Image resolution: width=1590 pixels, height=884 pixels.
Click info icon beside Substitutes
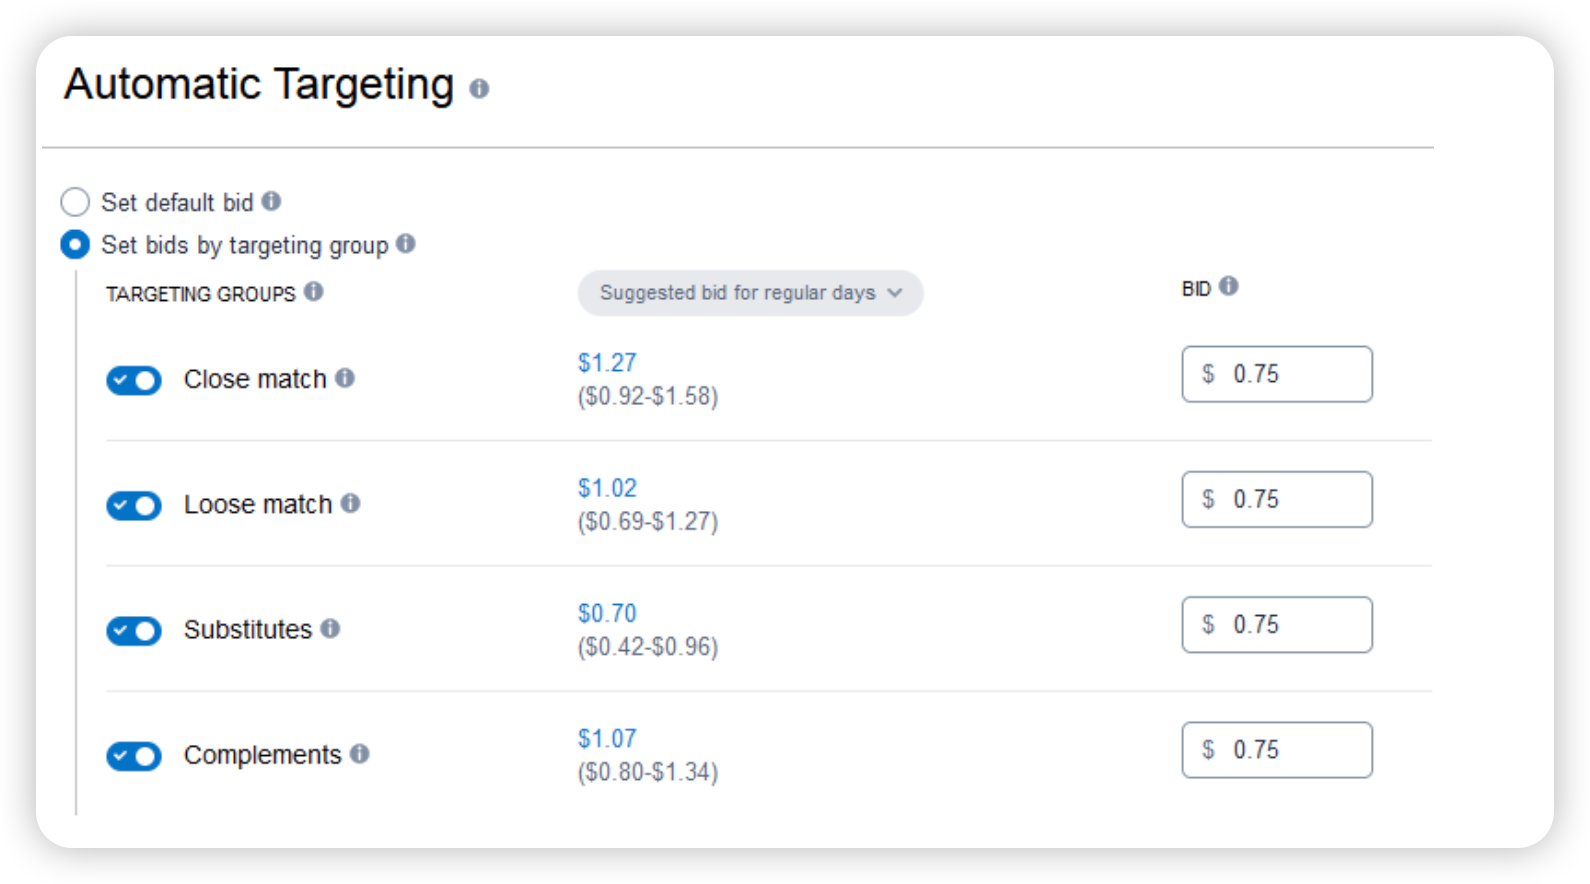point(330,628)
